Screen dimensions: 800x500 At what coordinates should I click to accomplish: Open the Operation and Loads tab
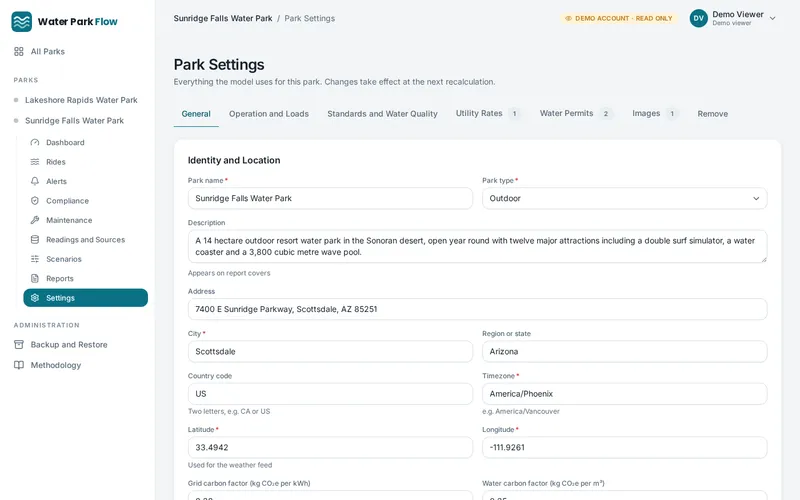click(269, 114)
